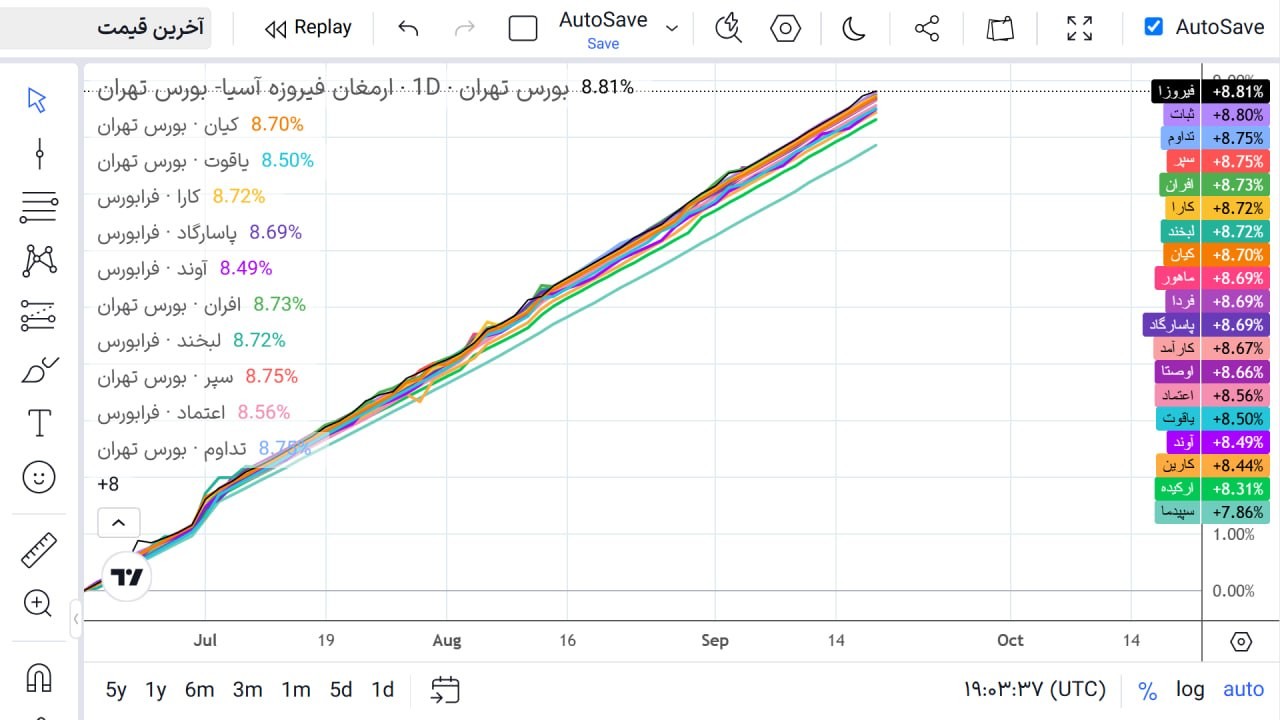Click the Save layout label
1280x720 pixels.
click(x=603, y=44)
